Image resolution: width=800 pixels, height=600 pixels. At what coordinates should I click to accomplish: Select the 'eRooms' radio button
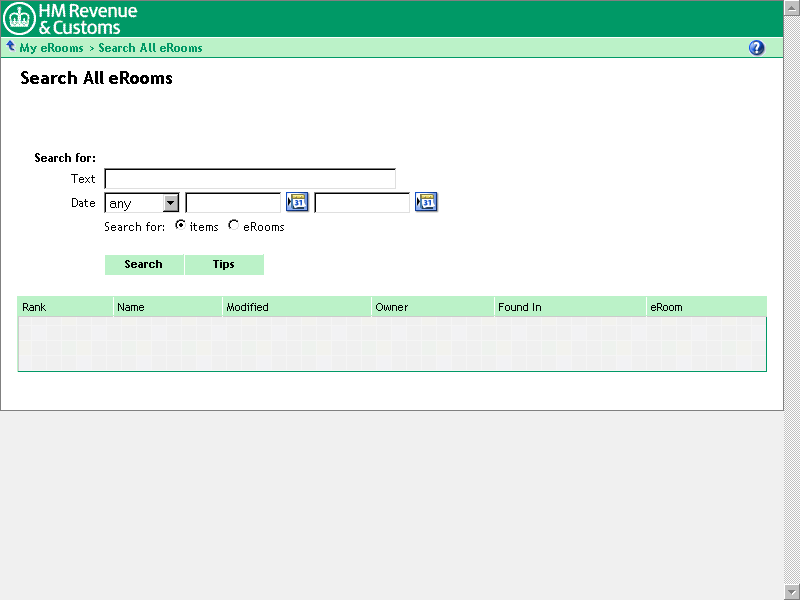click(234, 226)
